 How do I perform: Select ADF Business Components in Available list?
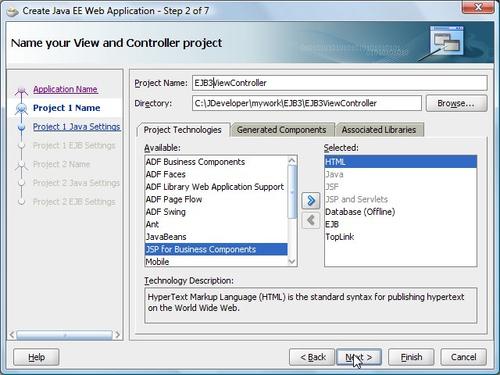216,162
